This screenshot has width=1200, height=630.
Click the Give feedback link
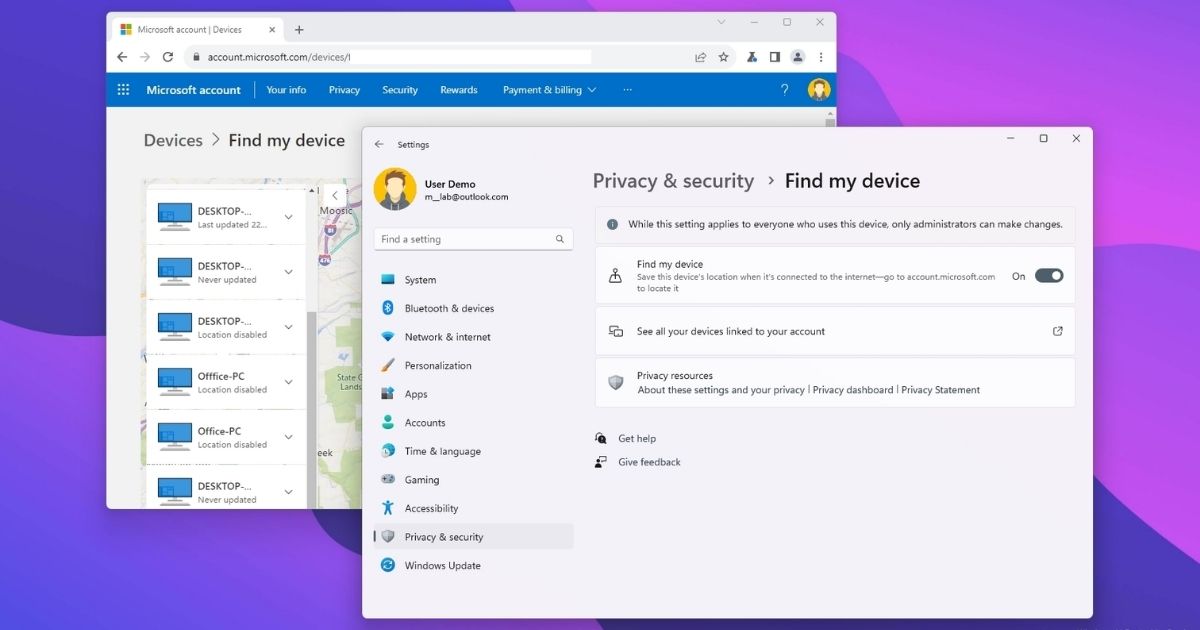click(x=649, y=462)
